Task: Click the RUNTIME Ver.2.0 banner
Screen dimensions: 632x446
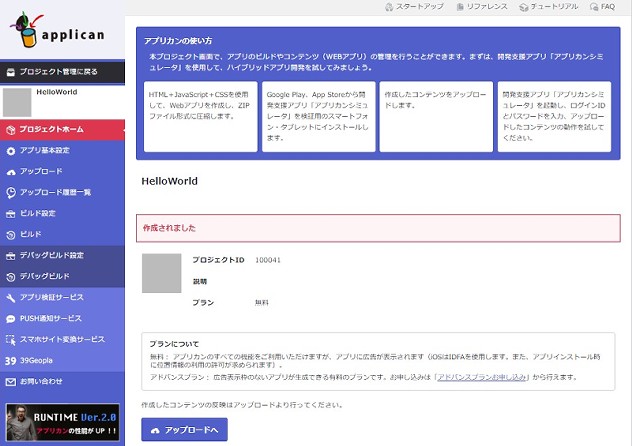Action: pyautogui.click(x=62, y=423)
